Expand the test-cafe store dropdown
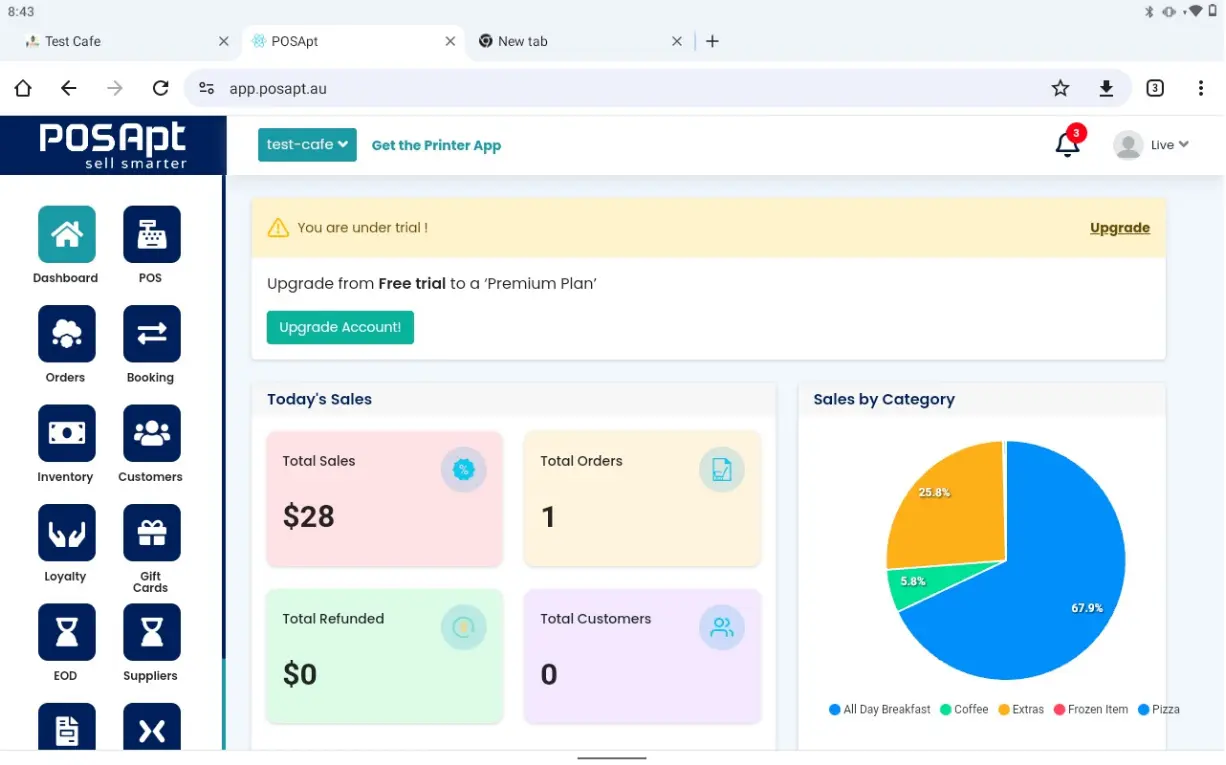1226x765 pixels. (307, 145)
